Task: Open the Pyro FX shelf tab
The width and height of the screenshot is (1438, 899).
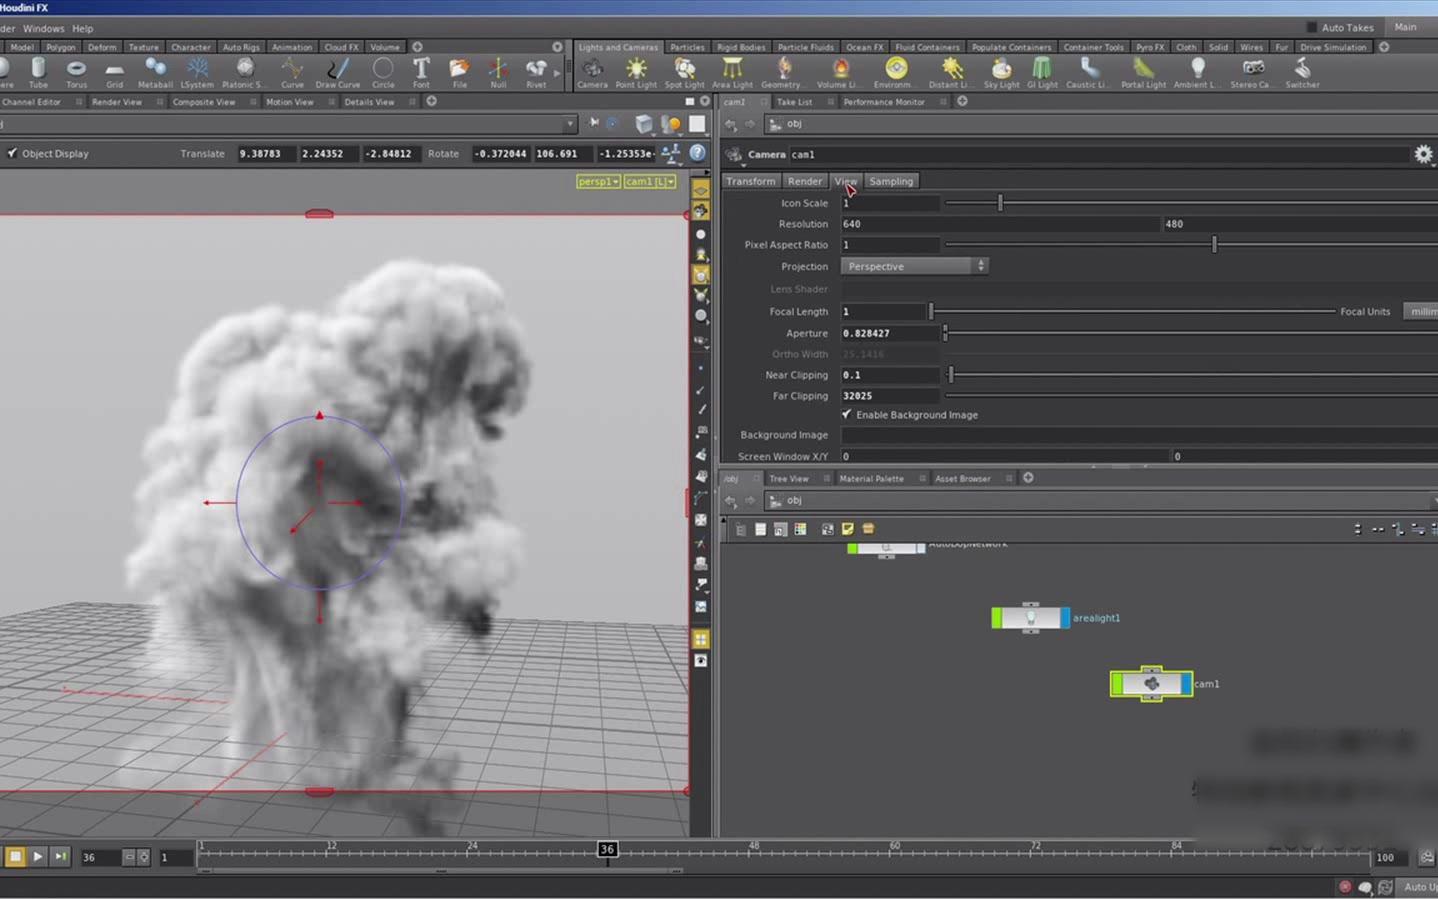Action: point(1149,47)
